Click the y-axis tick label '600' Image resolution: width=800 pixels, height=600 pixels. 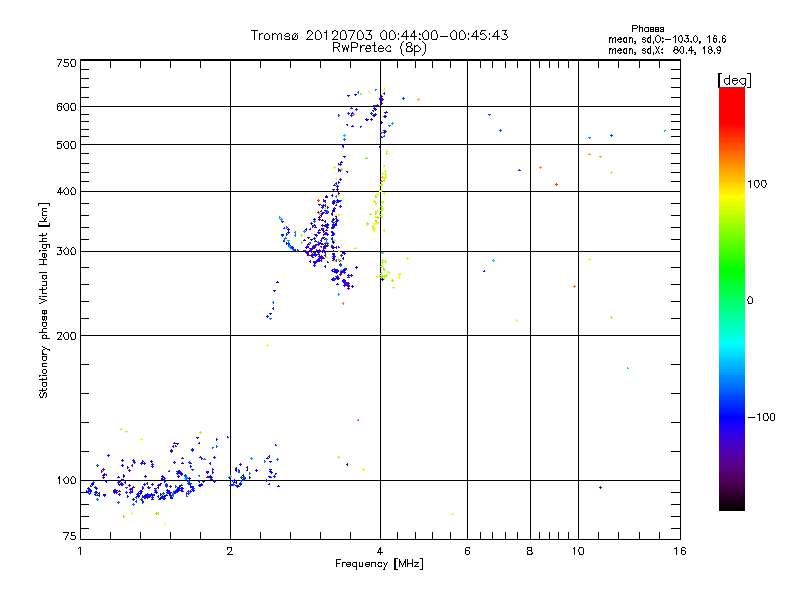[x=66, y=107]
